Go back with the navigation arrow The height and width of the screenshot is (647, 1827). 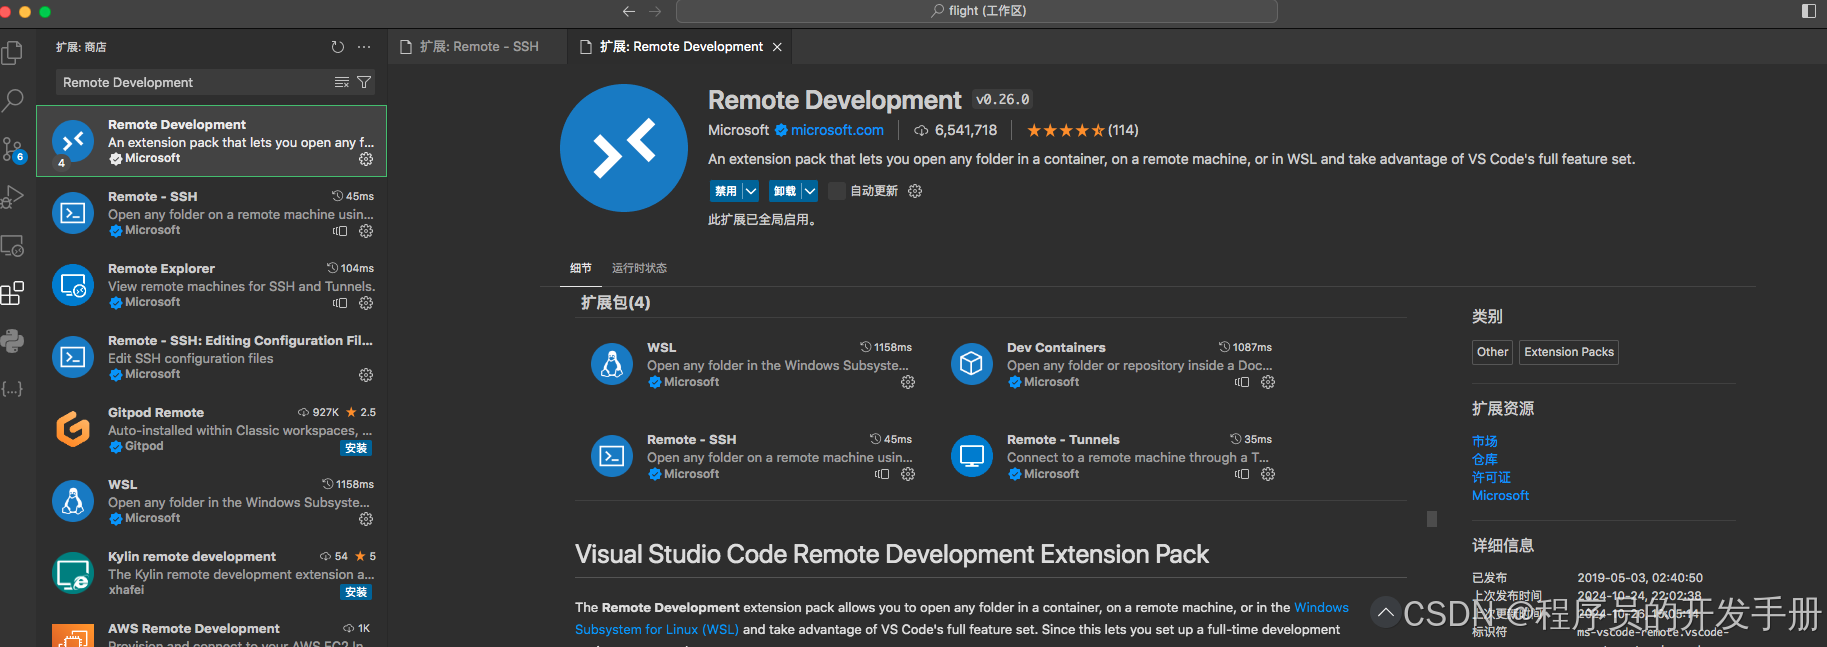click(x=628, y=11)
